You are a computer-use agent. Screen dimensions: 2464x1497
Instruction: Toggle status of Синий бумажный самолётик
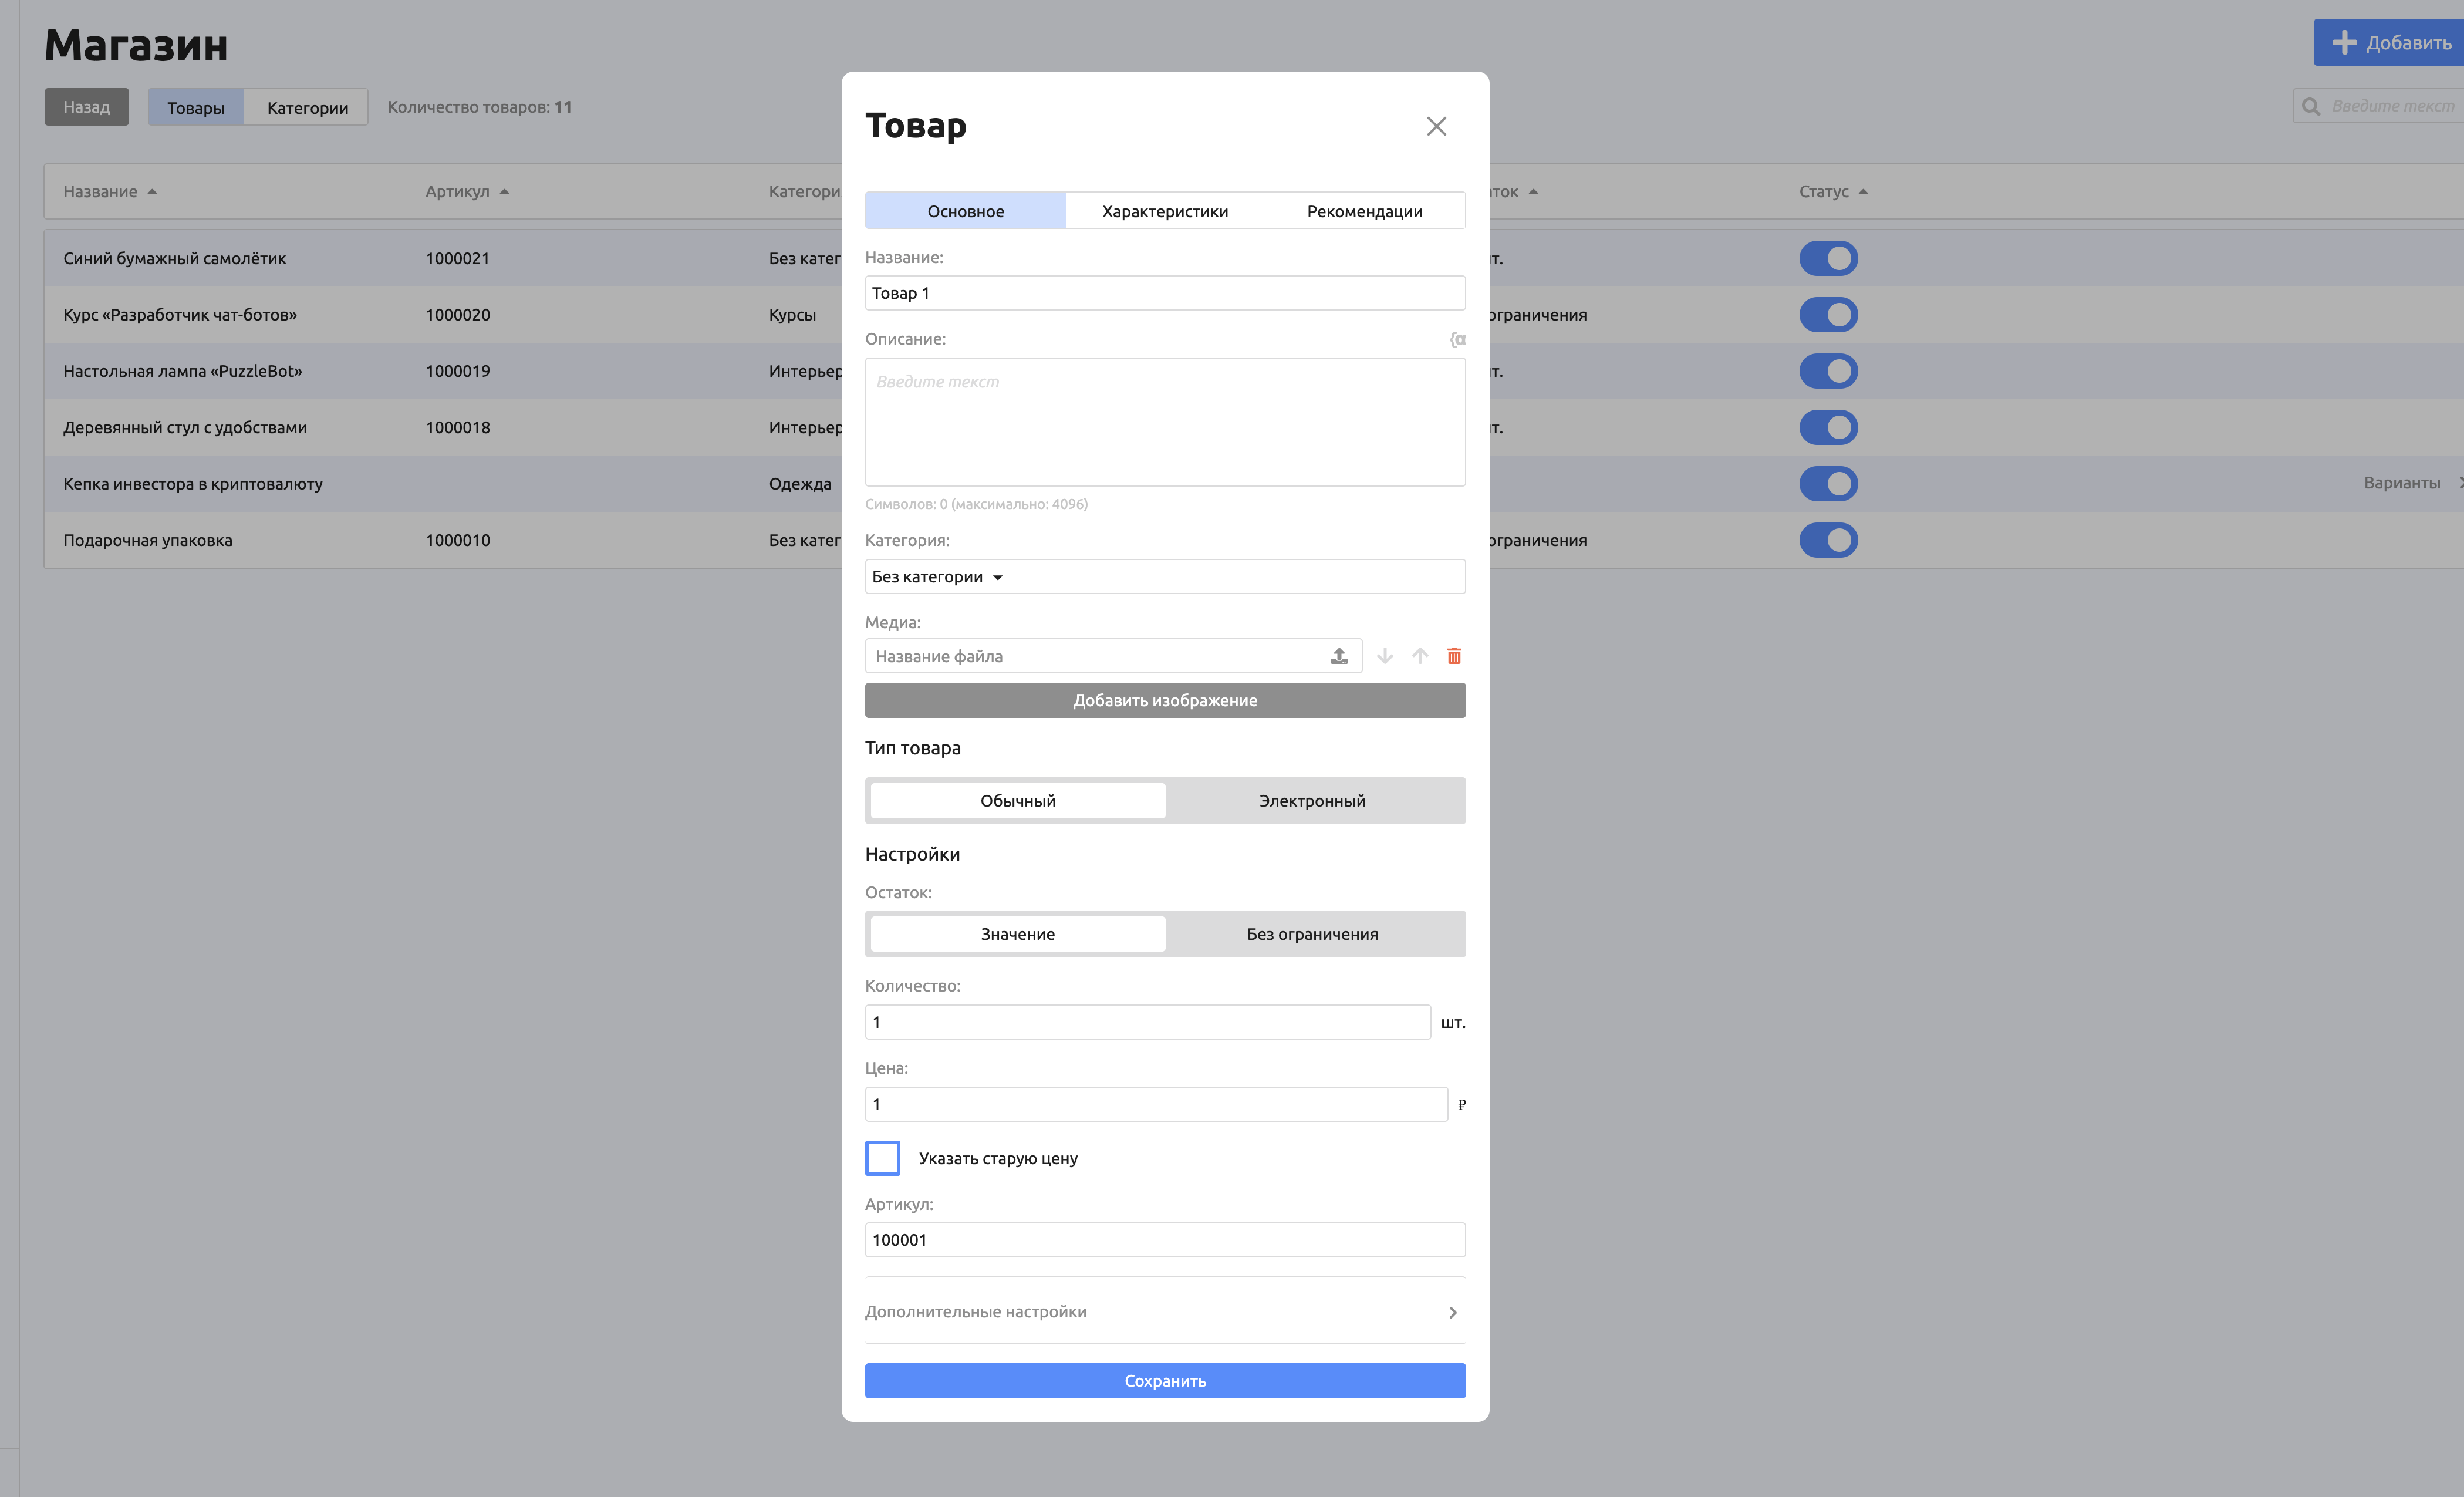1828,259
